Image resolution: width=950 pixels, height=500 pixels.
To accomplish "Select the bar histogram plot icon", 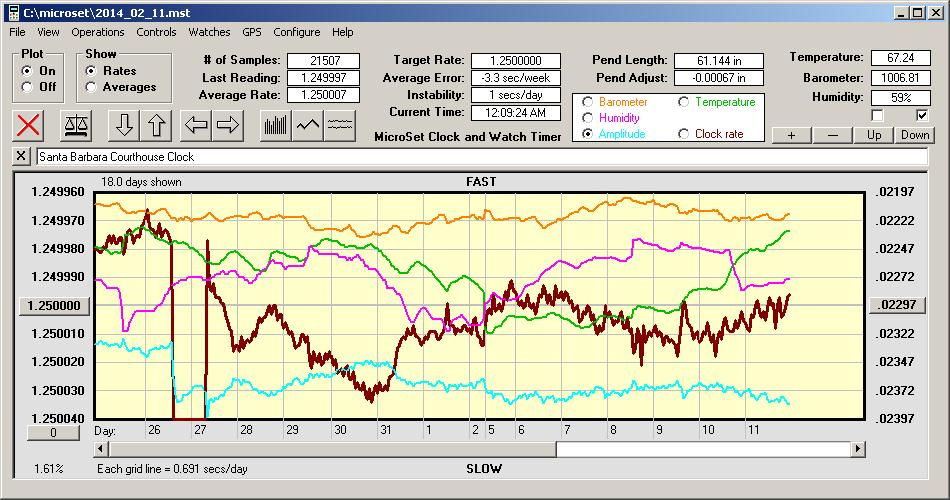I will (275, 125).
